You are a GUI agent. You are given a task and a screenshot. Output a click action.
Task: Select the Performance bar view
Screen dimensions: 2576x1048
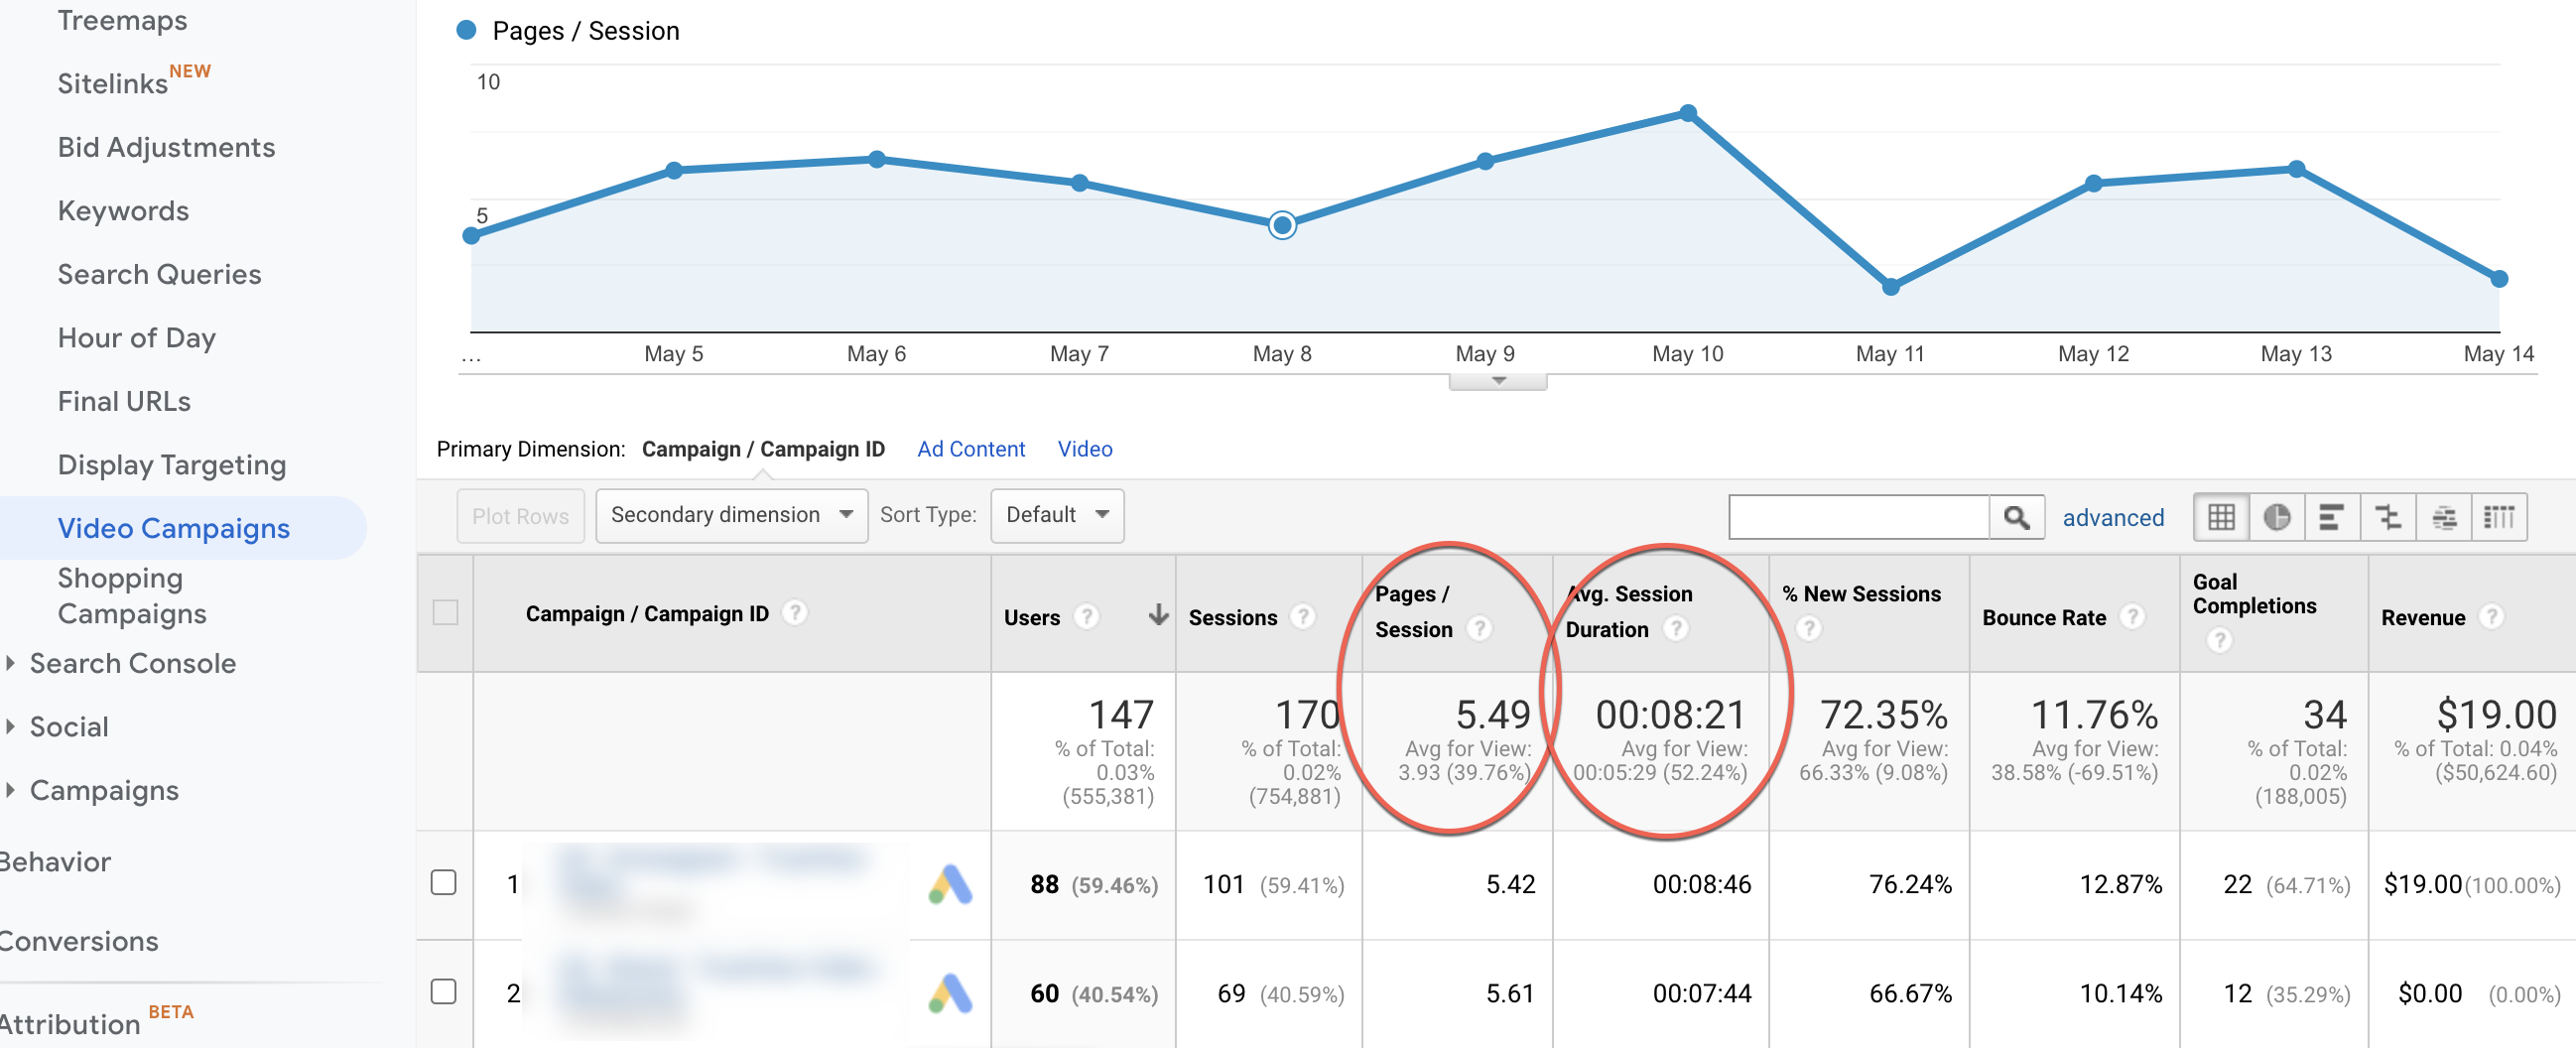coord(2332,517)
